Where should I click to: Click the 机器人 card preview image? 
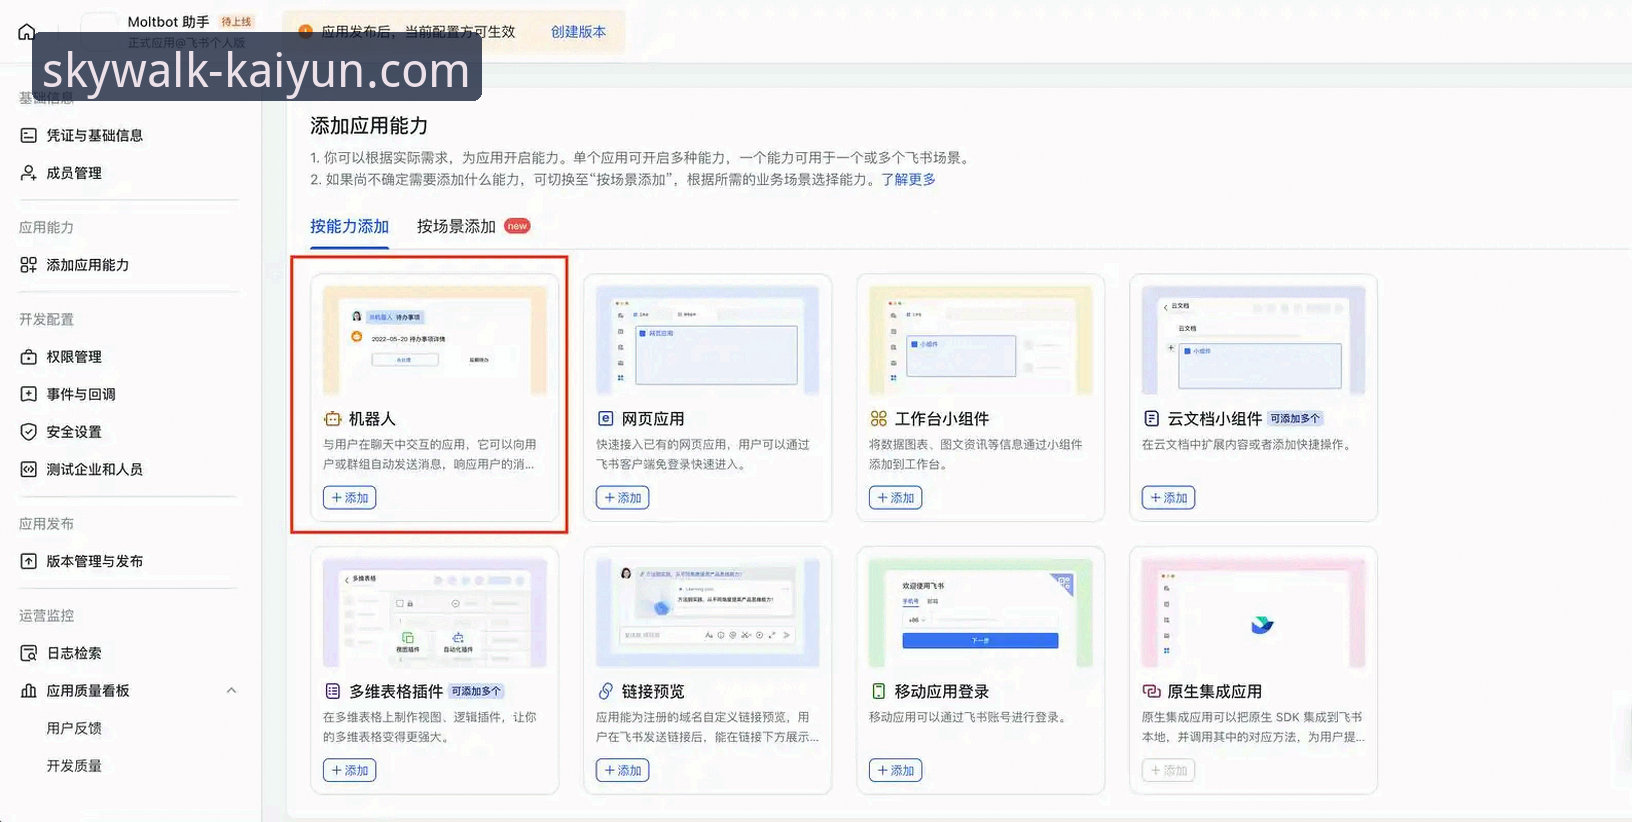434,340
